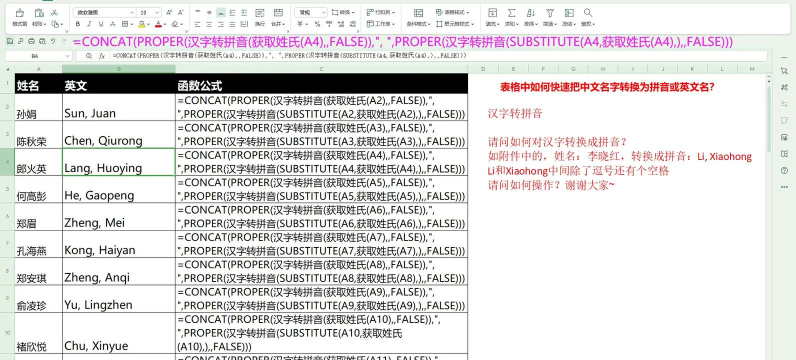The image size is (796, 360).
Task: Click the justify alignment icon
Action: click(232, 24)
